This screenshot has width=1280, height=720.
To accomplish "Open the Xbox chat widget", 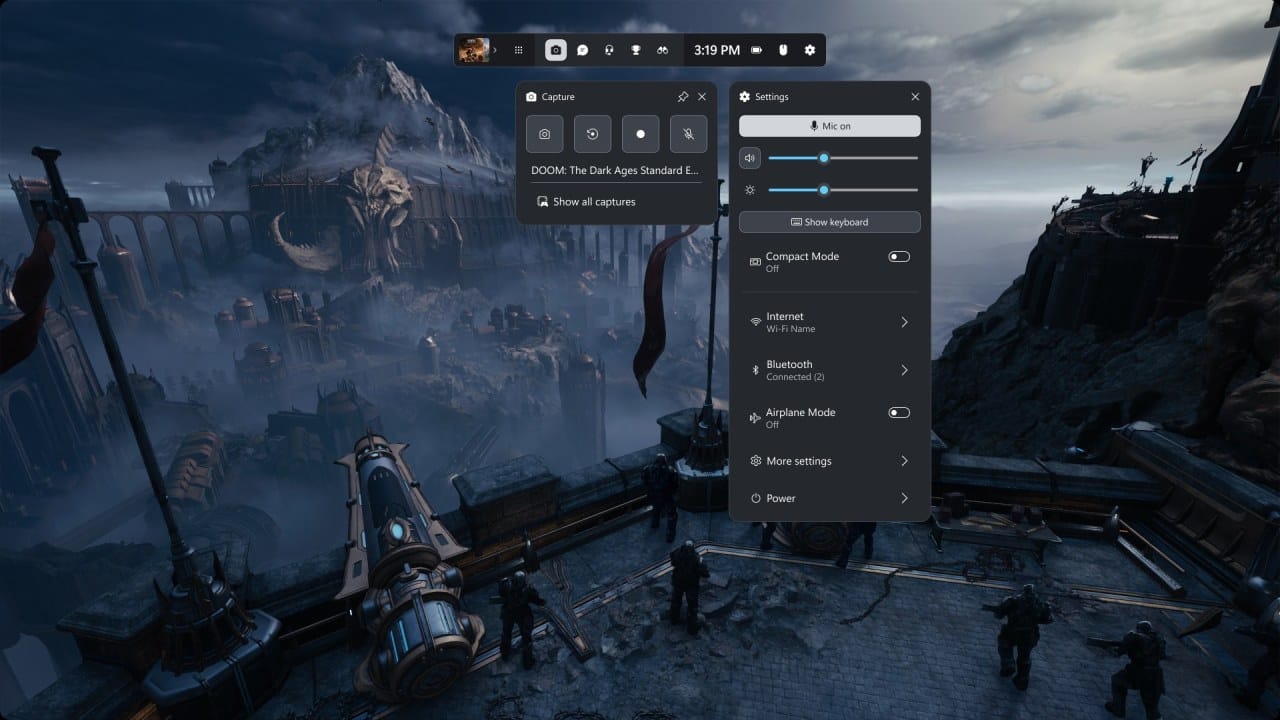I will click(x=583, y=49).
